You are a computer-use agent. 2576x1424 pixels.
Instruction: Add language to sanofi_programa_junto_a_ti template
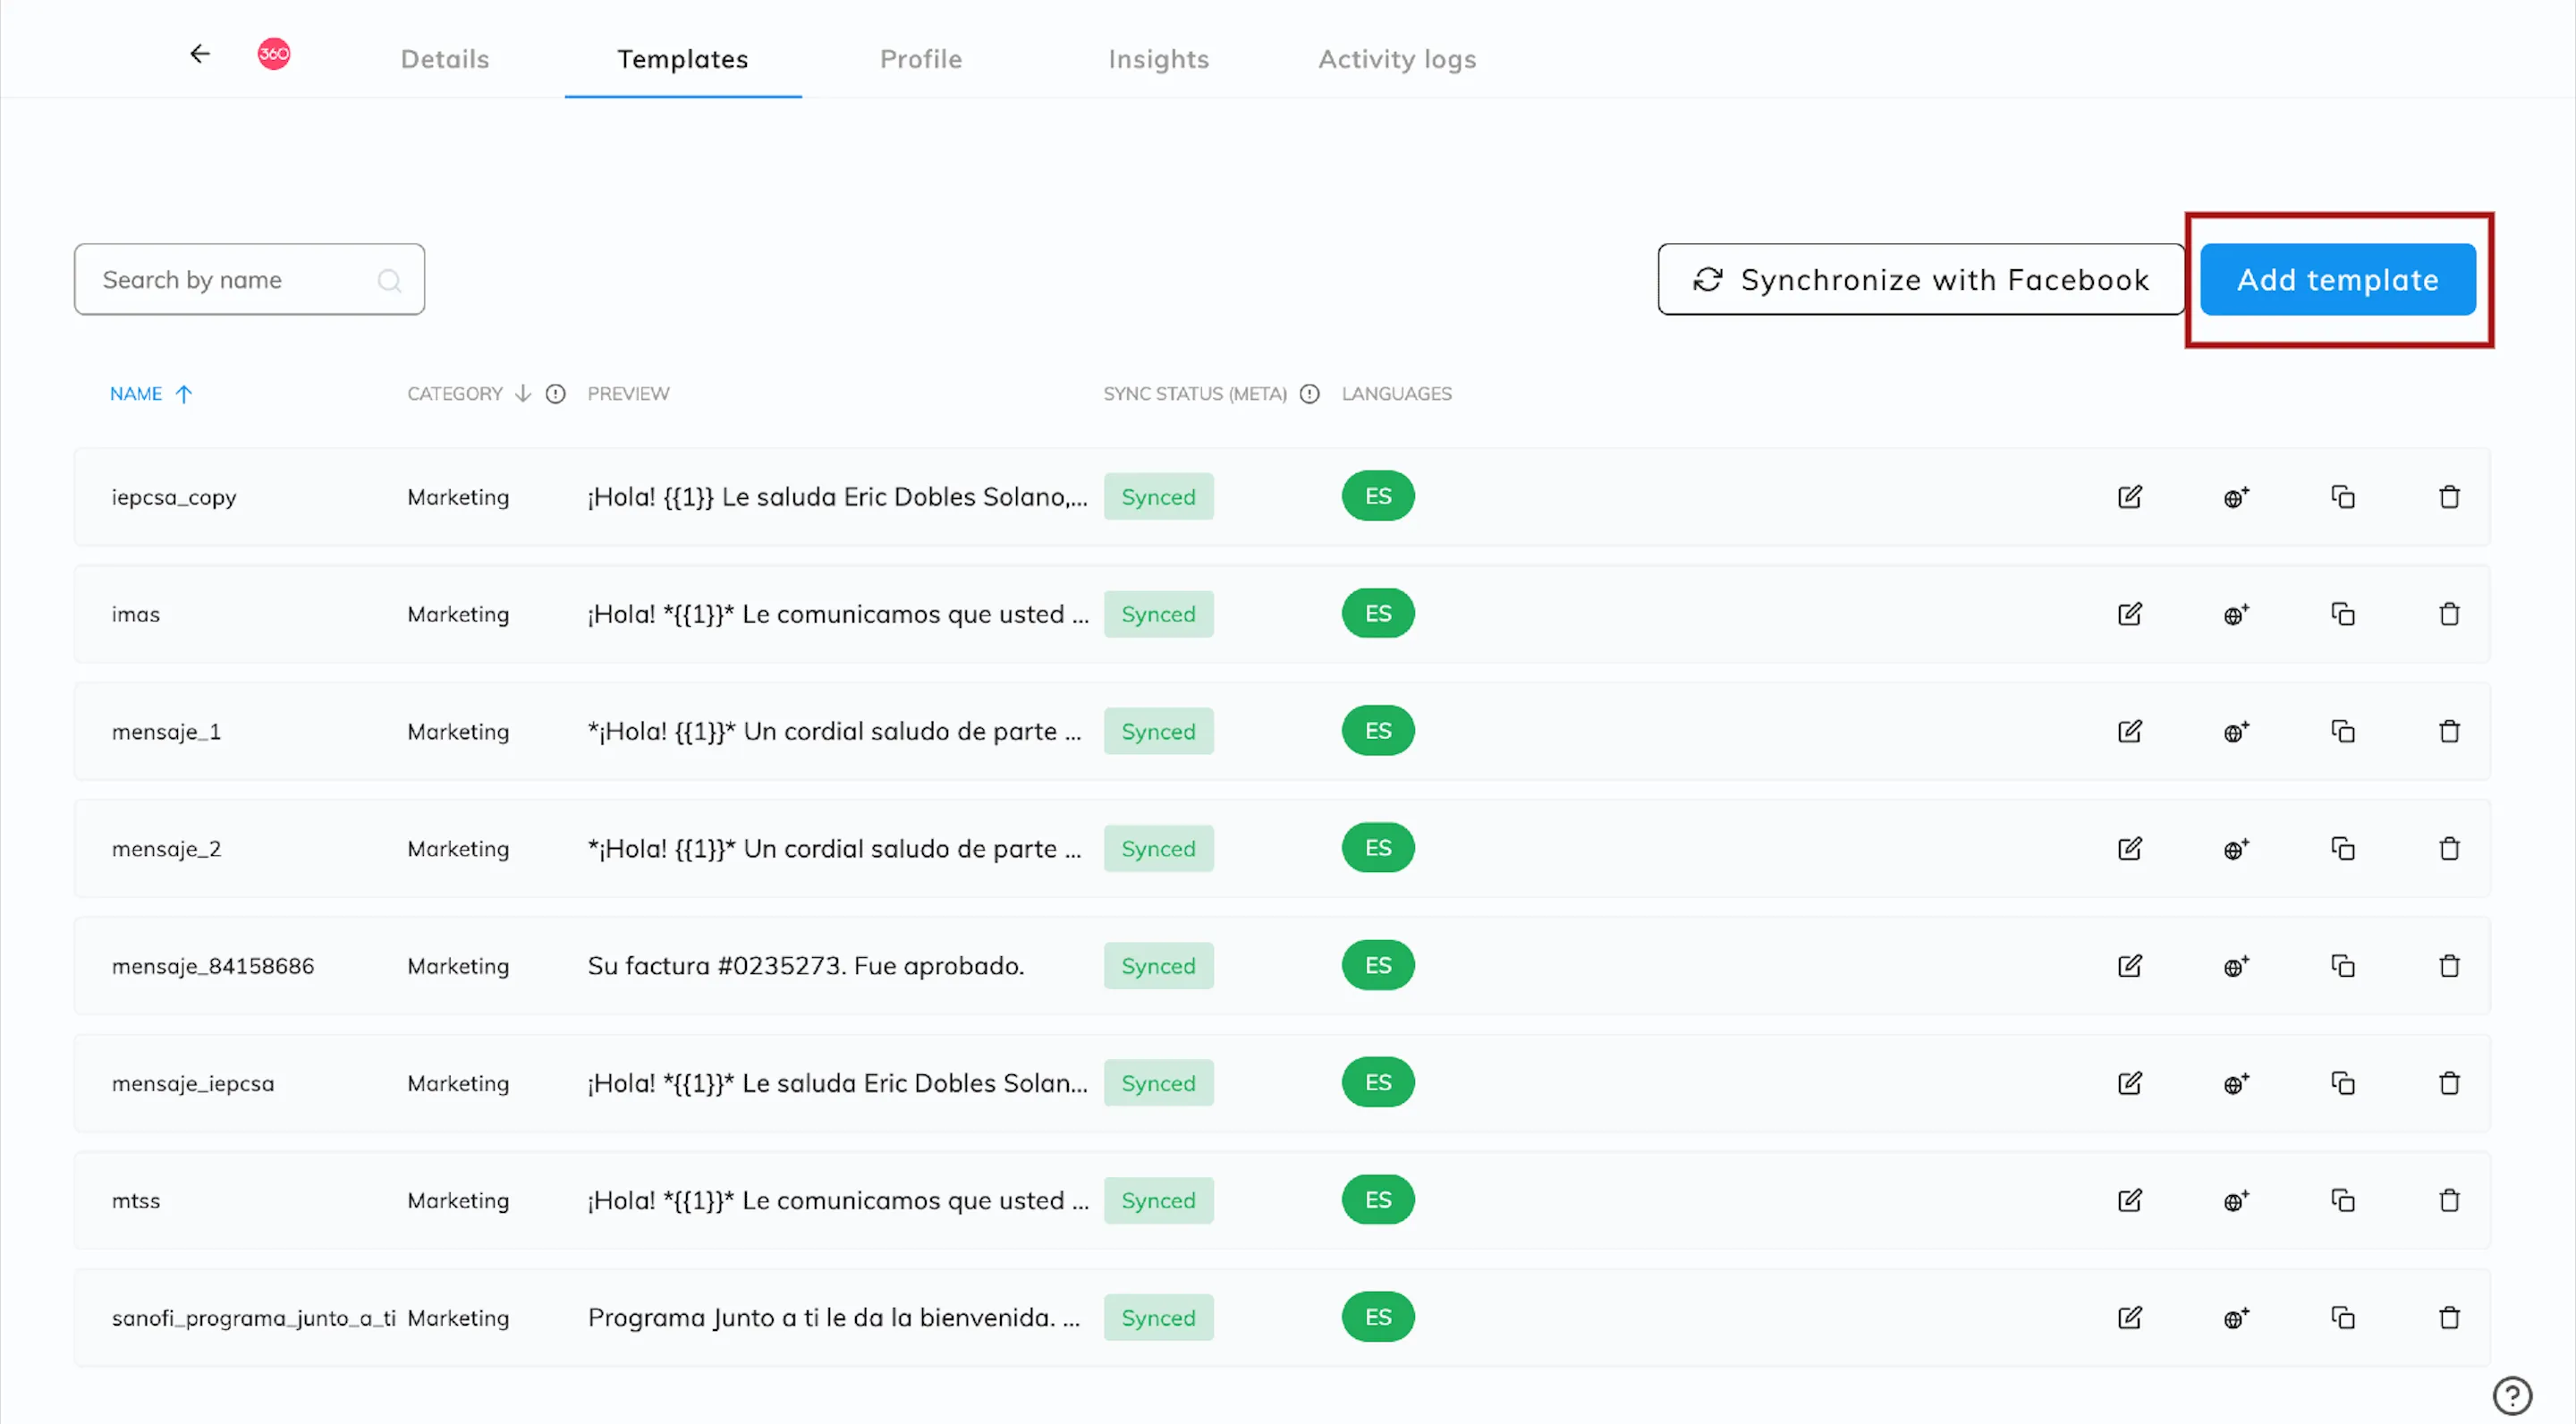2236,1318
